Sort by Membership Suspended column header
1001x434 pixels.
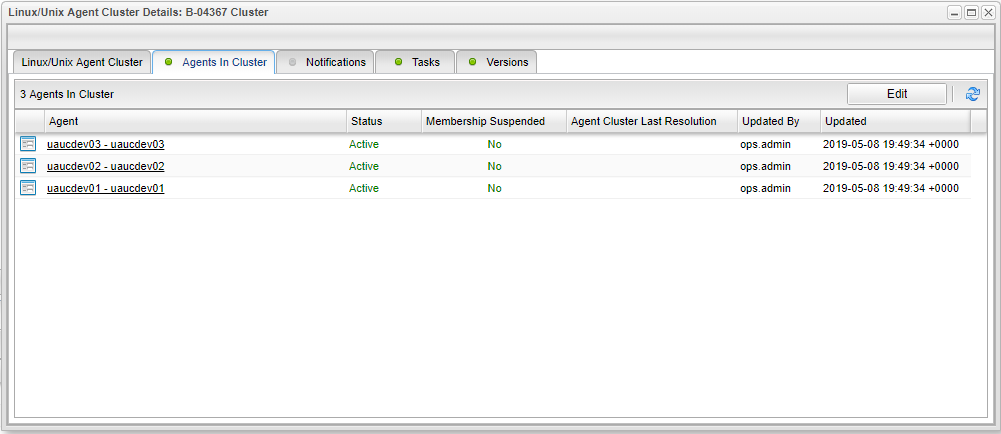(493, 121)
